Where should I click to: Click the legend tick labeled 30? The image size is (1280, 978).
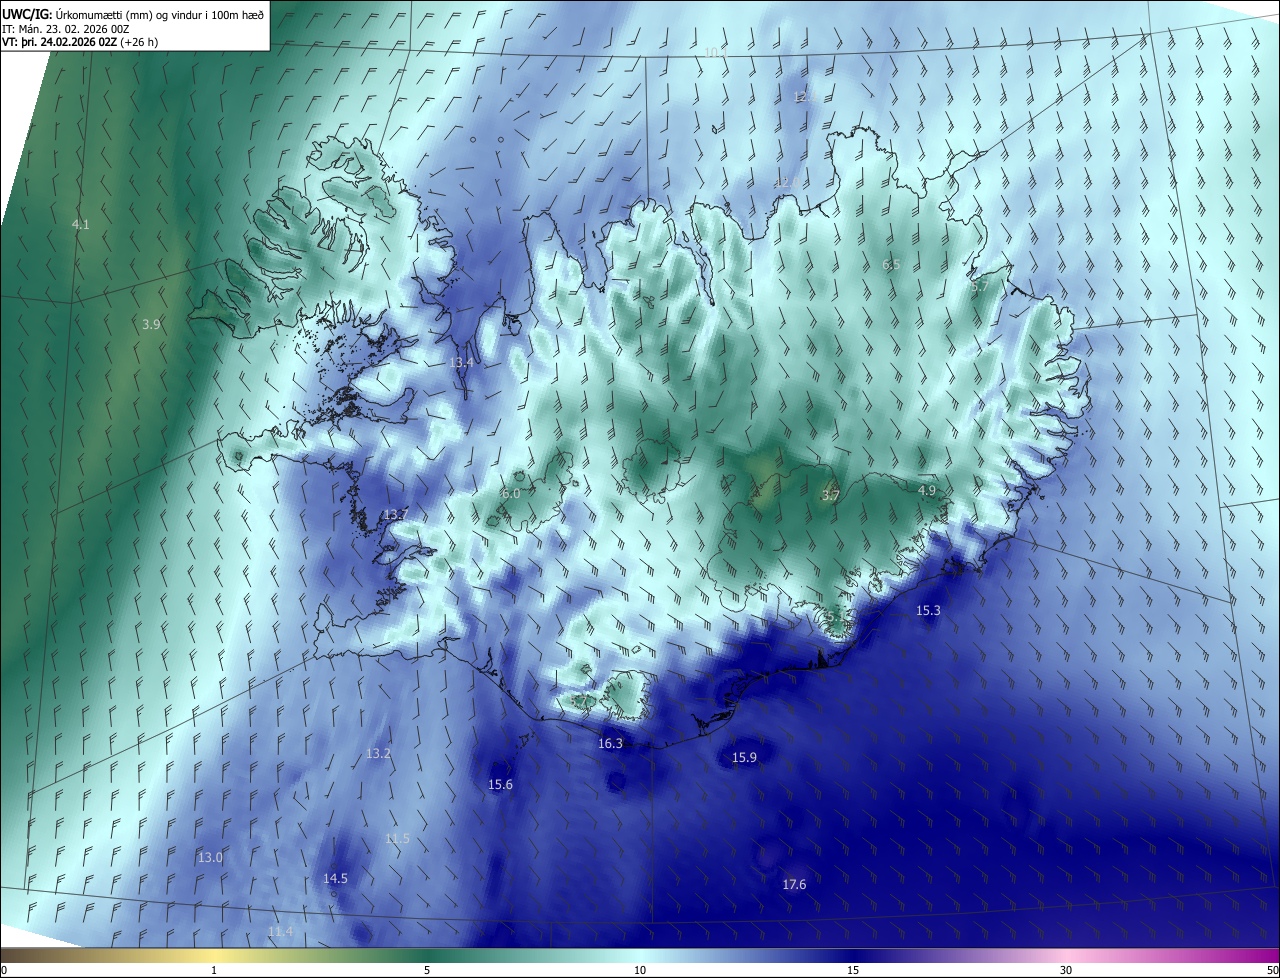1066,970
